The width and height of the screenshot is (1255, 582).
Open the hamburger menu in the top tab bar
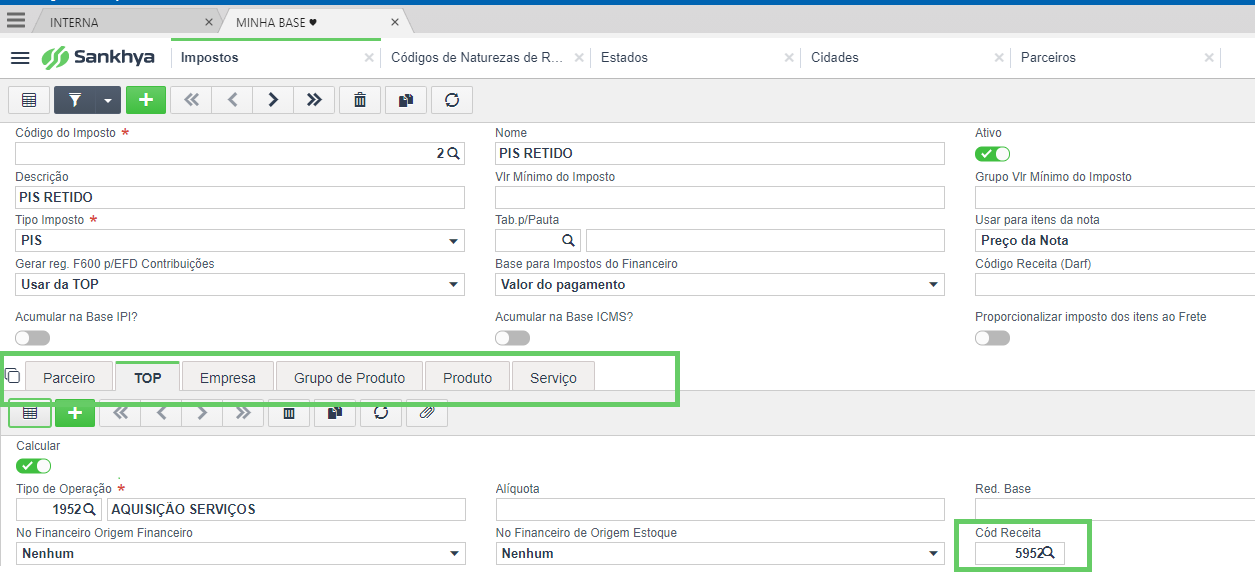coord(16,20)
